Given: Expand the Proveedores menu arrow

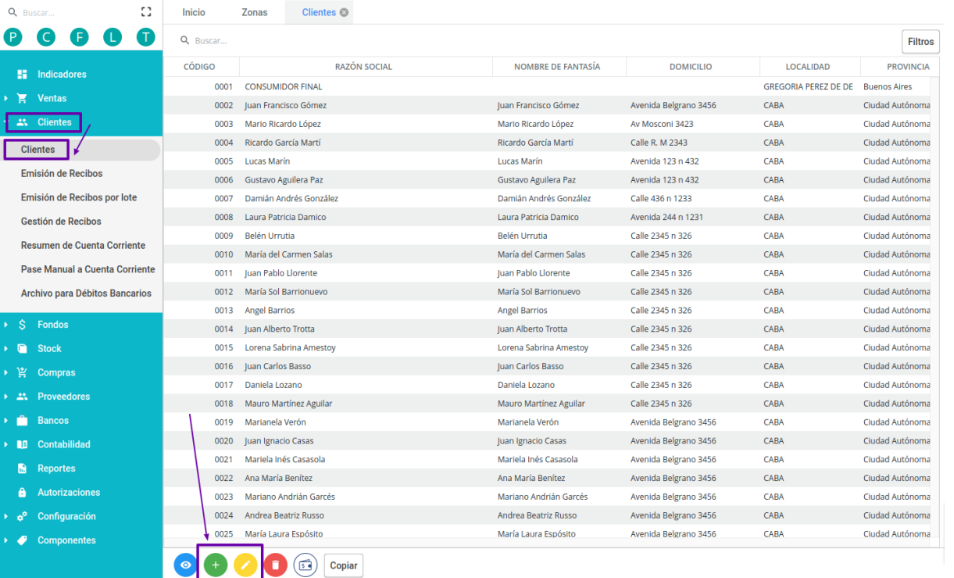Looking at the screenshot, I should tap(6, 396).
